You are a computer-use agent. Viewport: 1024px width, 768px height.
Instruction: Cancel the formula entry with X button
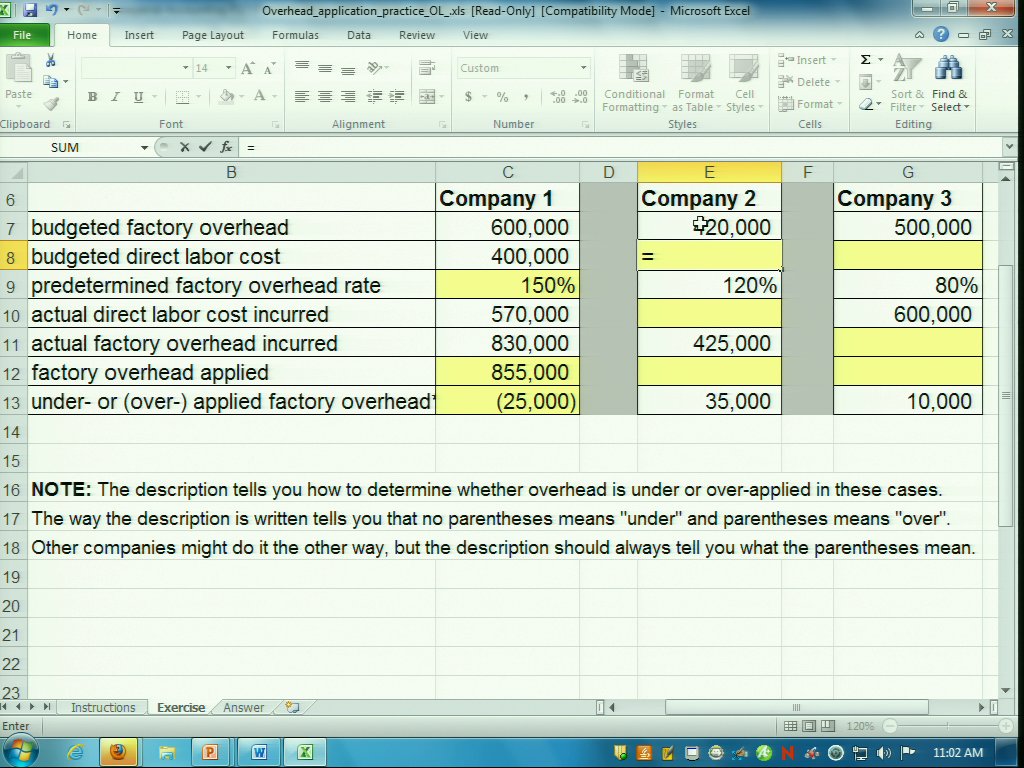185,147
